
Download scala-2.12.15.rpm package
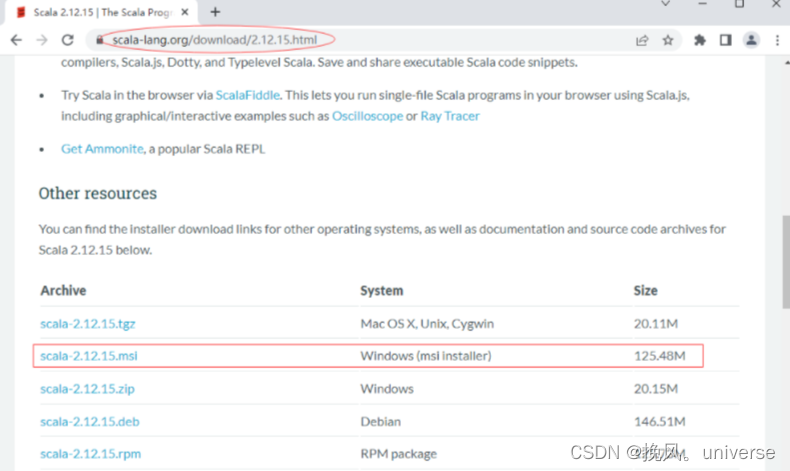click(91, 453)
